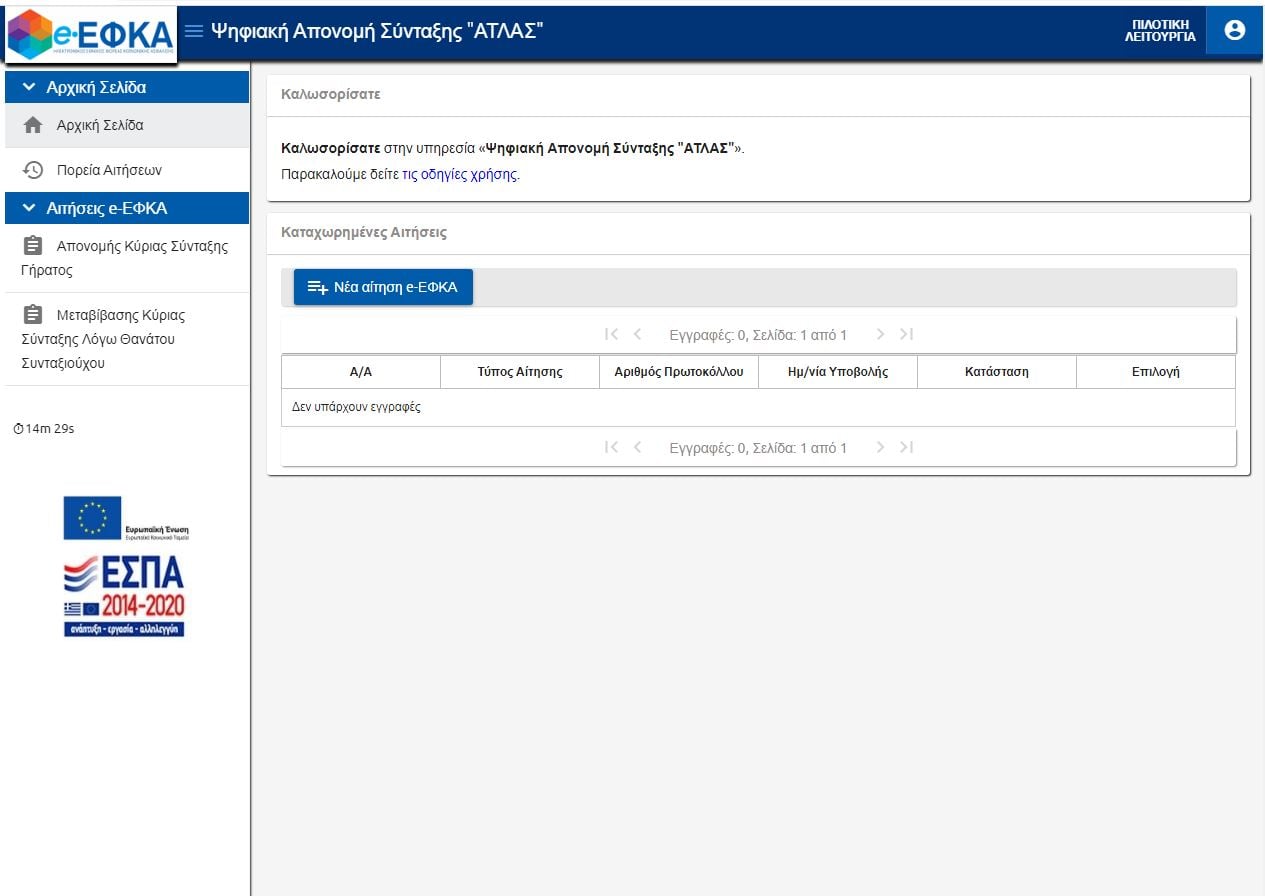Toggle the hamburger menu icon
This screenshot has width=1265, height=896.
tap(194, 31)
